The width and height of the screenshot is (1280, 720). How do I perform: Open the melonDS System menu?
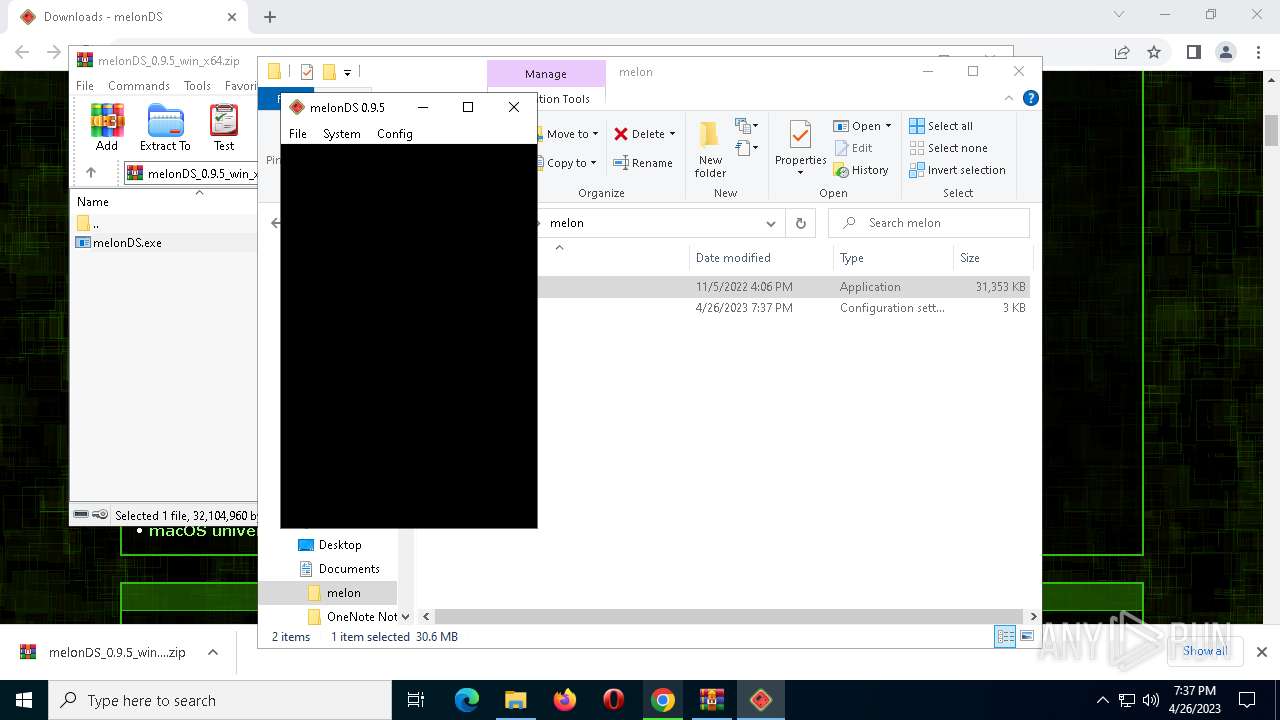341,134
